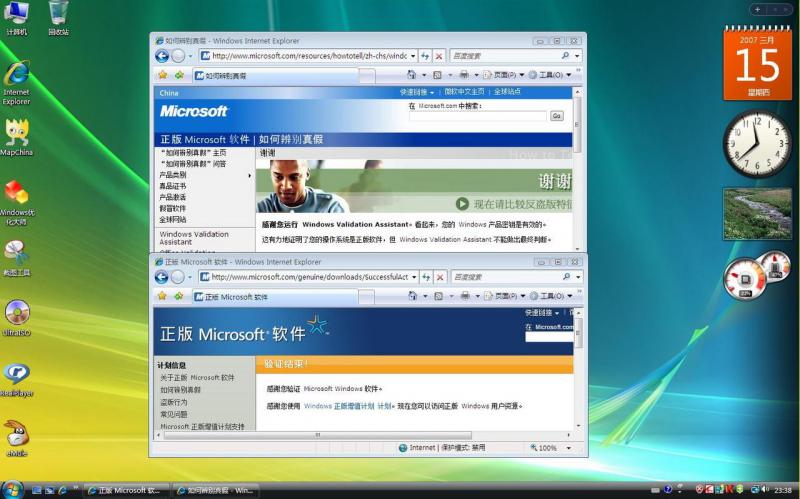800x499 pixels.
Task: Click Windows Start orb
Action: pyautogui.click(x=12, y=490)
